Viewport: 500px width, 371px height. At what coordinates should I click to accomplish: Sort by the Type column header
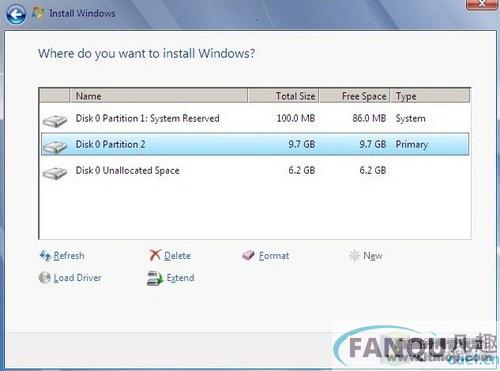(430, 96)
